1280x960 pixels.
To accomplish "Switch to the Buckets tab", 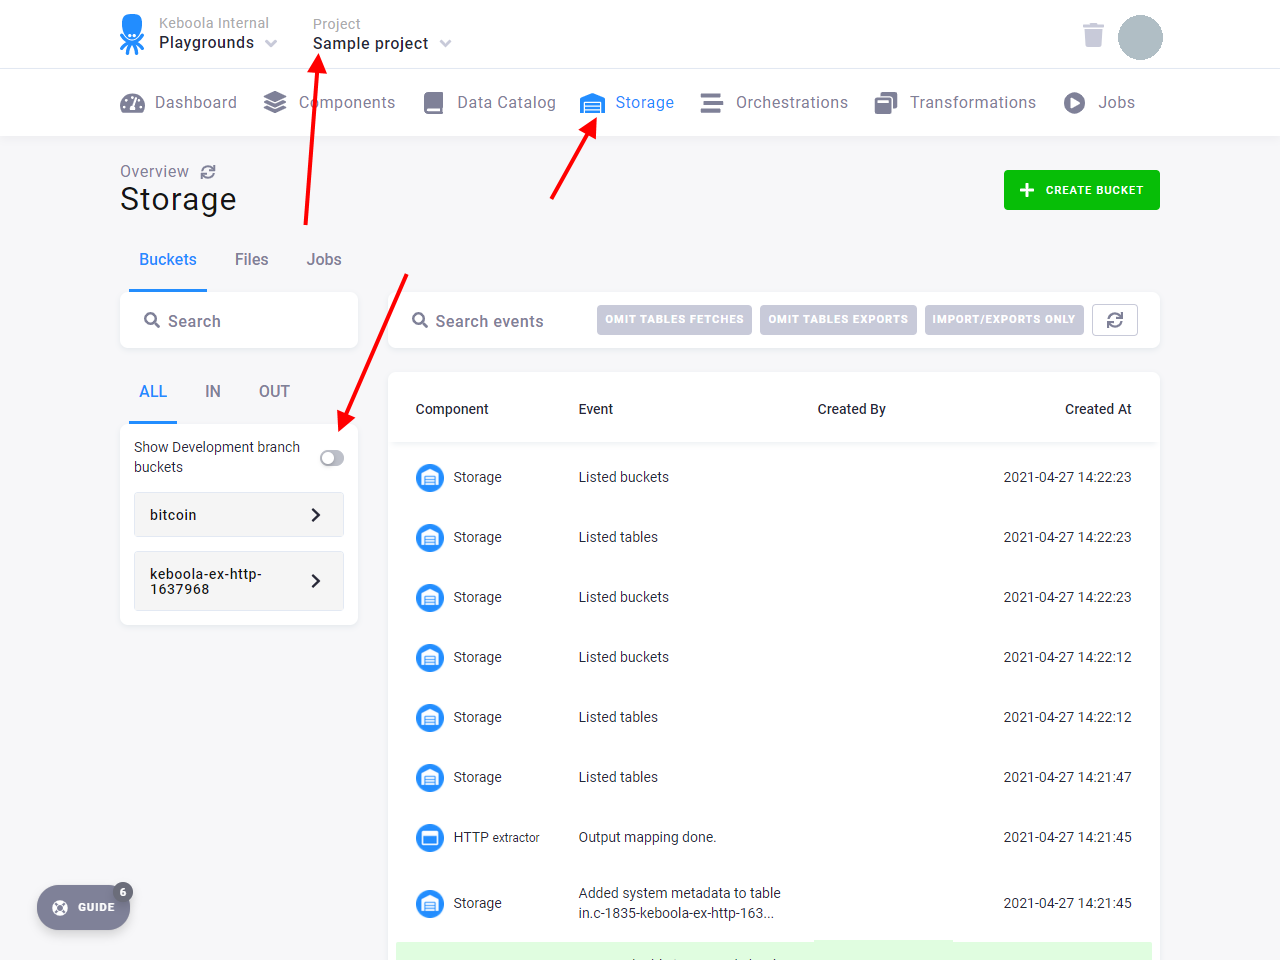I will 168,260.
